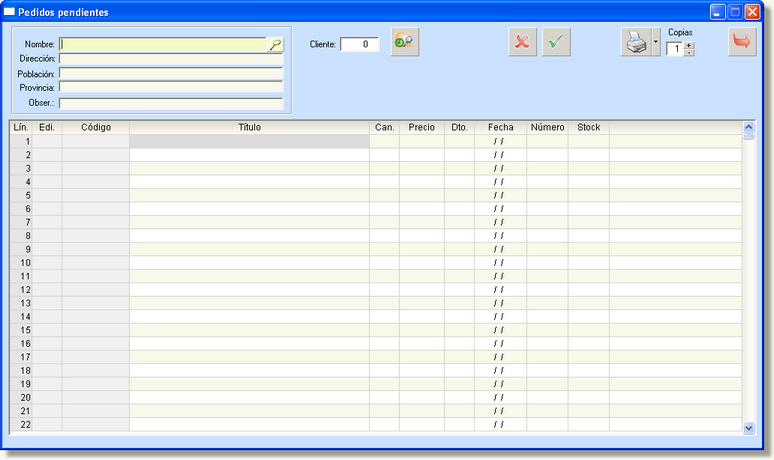Viewport: 774px width, 460px height.
Task: Click the Provincia text field
Action: click(171, 87)
